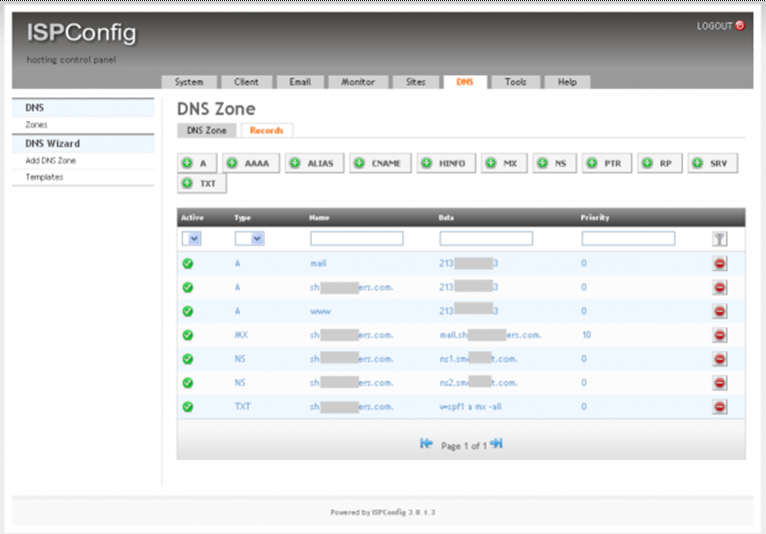Screen dimensions: 766x534
Task: Open Zones in the sidebar
Action: pyautogui.click(x=37, y=125)
